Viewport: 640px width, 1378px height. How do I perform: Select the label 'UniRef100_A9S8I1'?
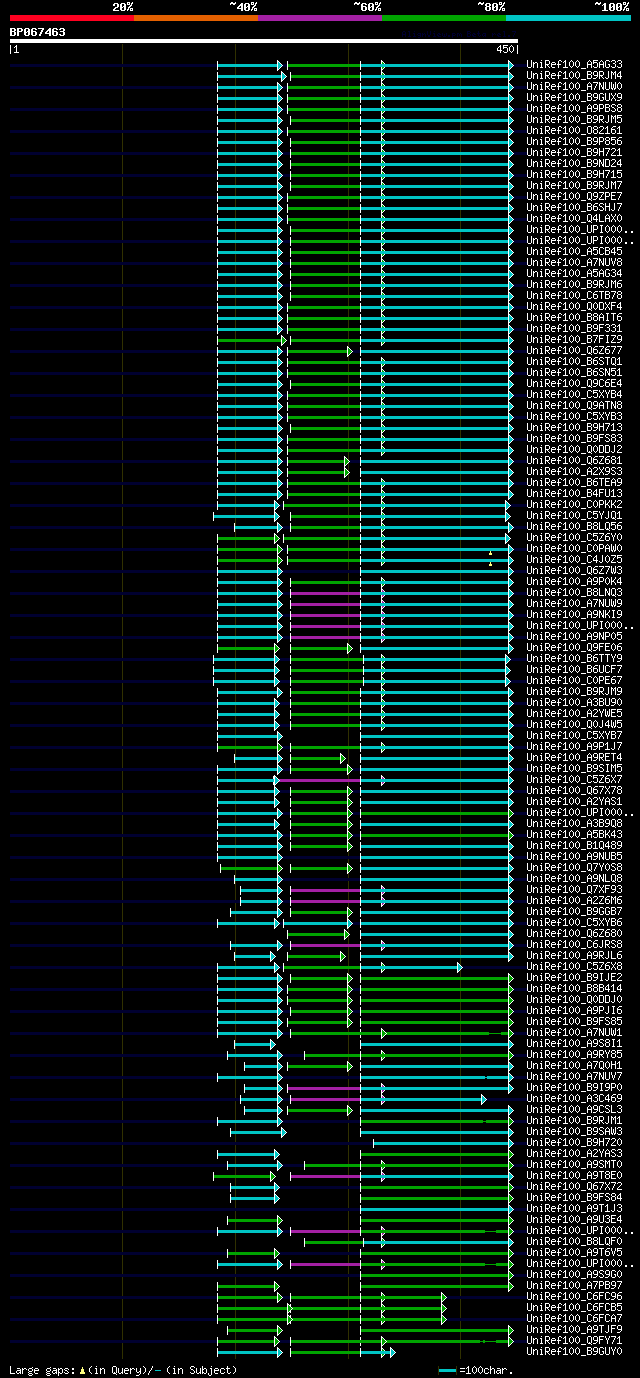(574, 1043)
